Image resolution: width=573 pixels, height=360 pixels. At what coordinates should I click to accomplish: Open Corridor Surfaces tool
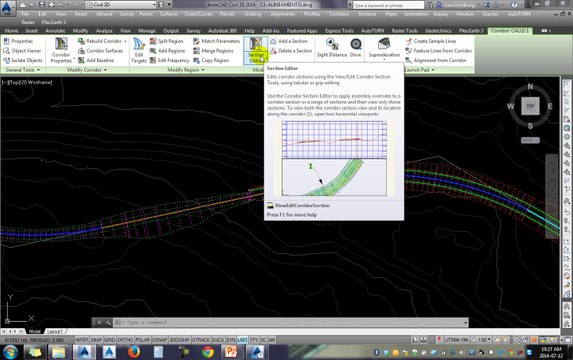point(100,51)
